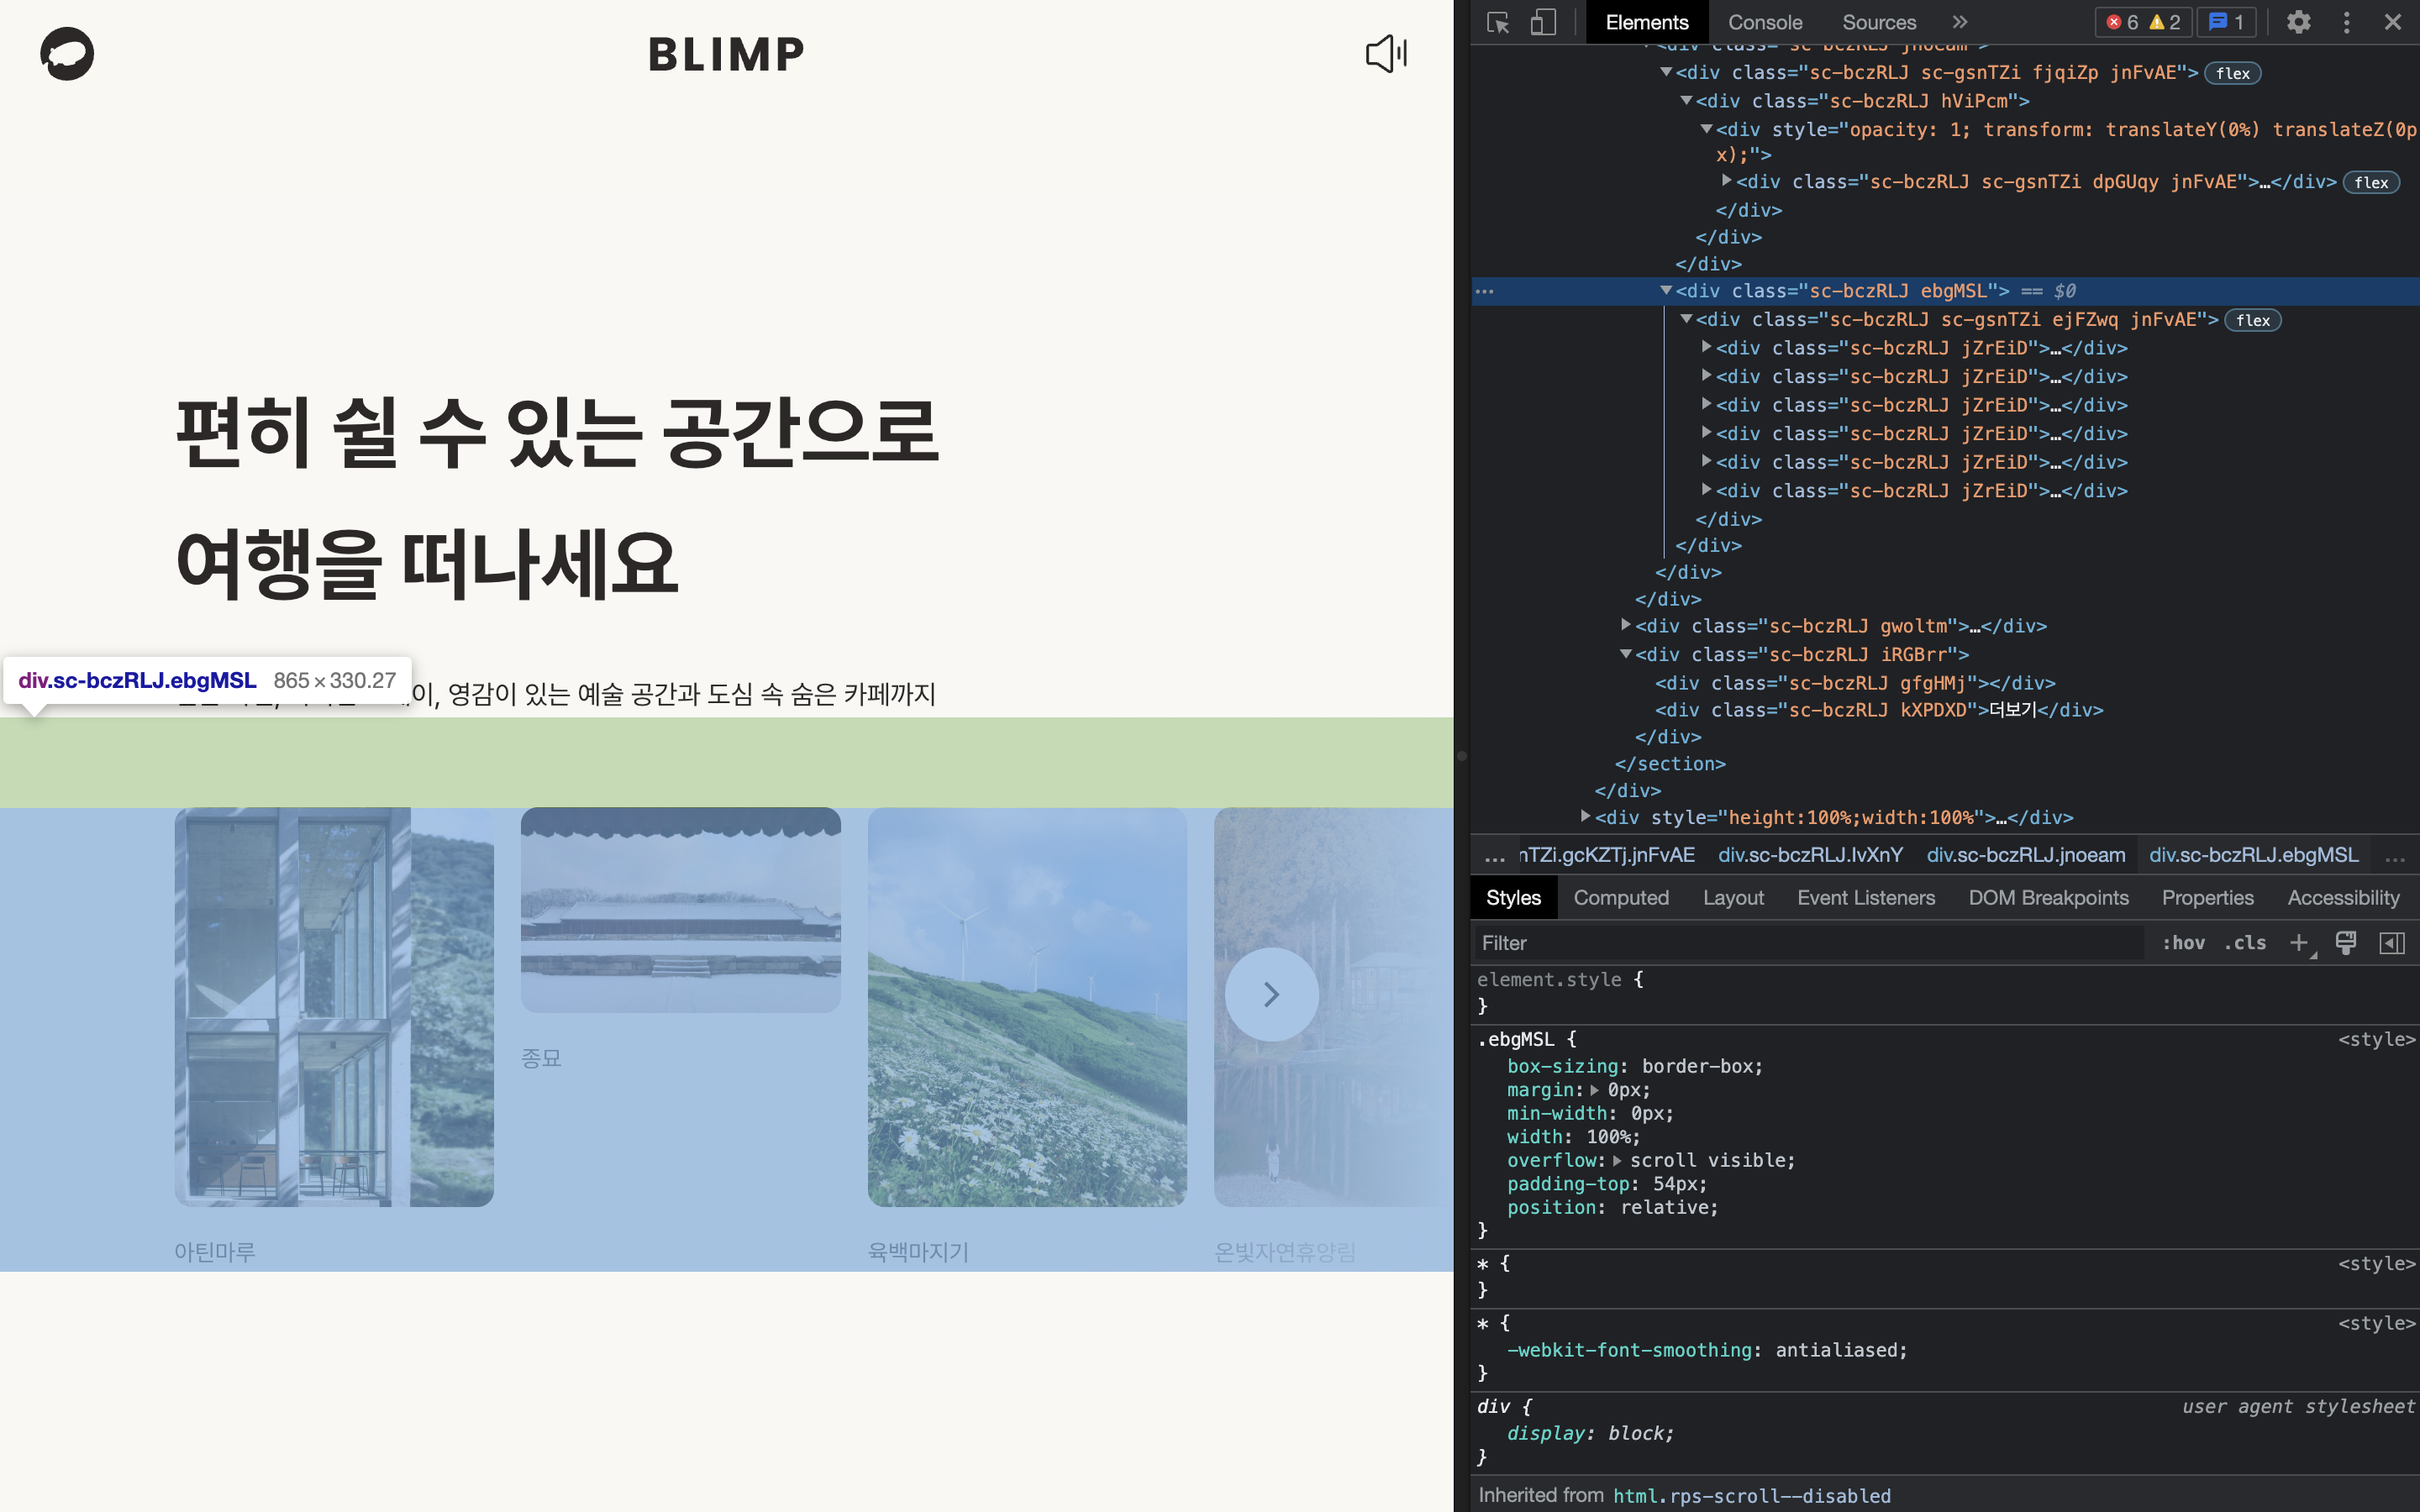Expand the first jZrEiD div node
2420x1512 pixels.
(x=1706, y=347)
